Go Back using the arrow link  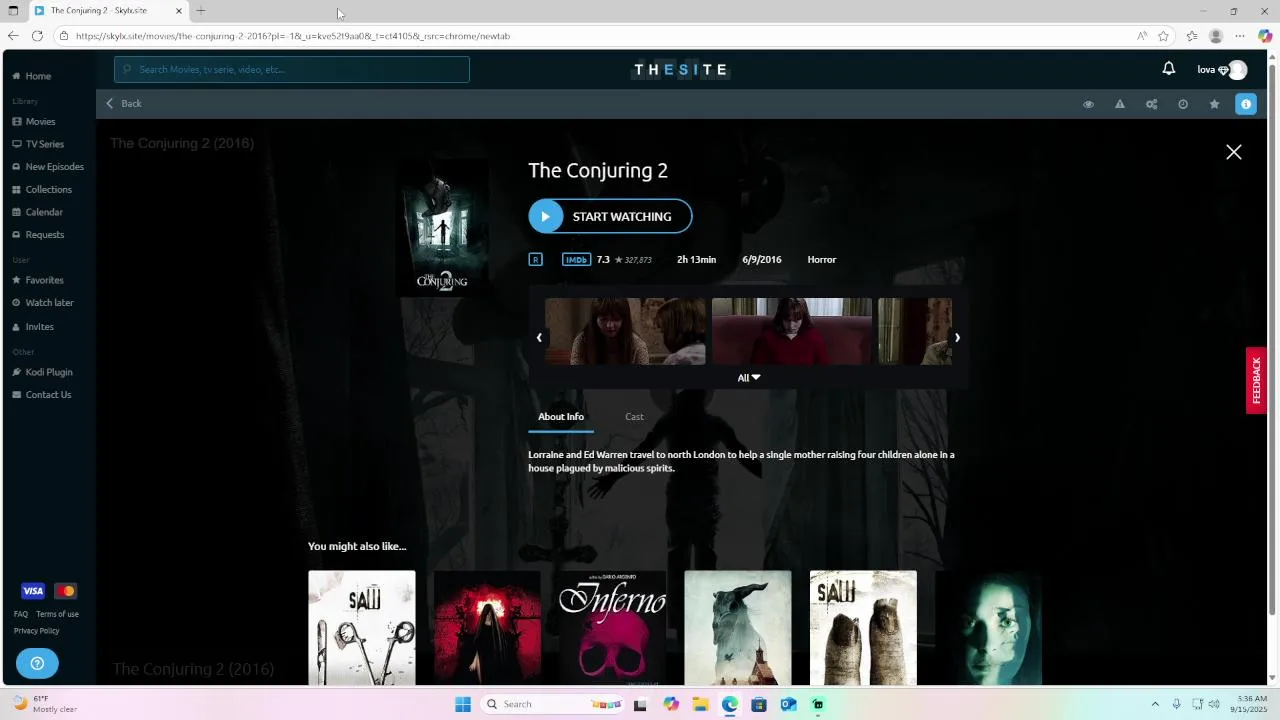click(x=124, y=104)
